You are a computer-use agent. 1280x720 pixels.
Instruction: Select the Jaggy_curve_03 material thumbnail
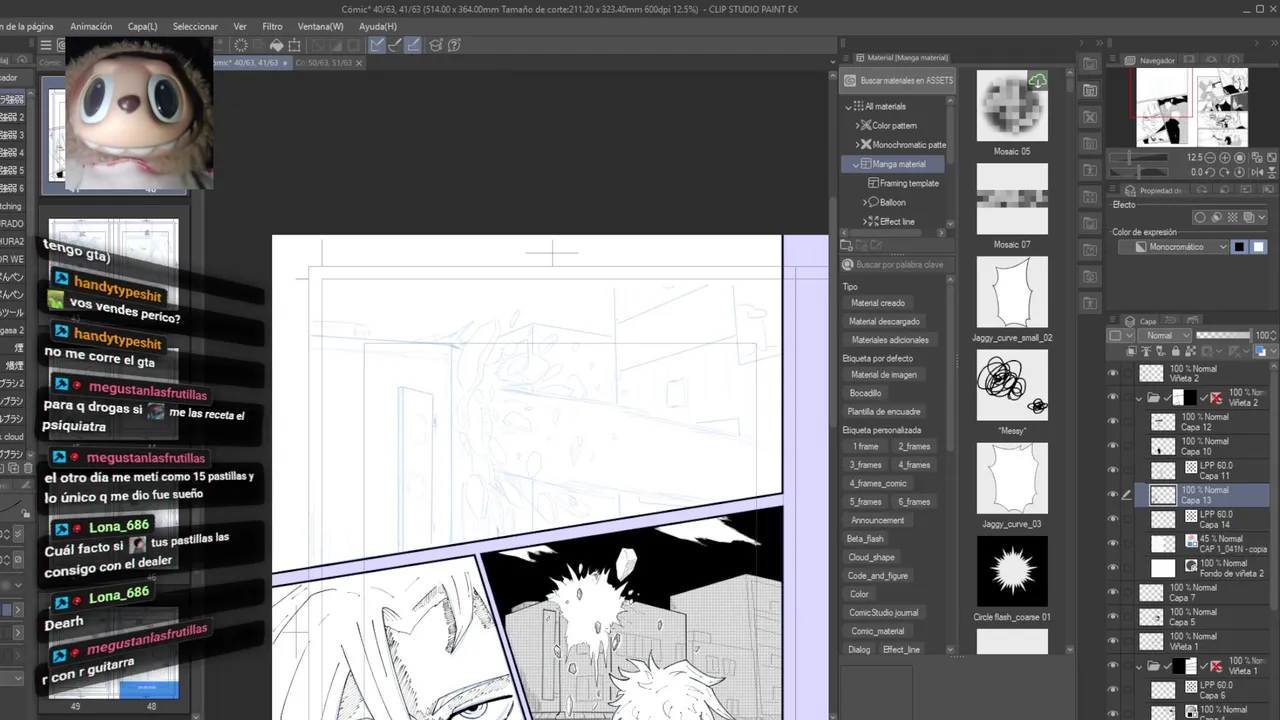pos(1012,478)
